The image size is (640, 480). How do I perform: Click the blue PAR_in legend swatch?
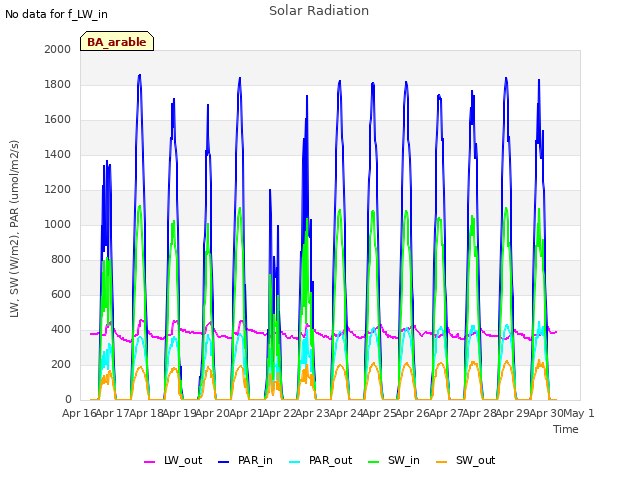tap(223, 462)
